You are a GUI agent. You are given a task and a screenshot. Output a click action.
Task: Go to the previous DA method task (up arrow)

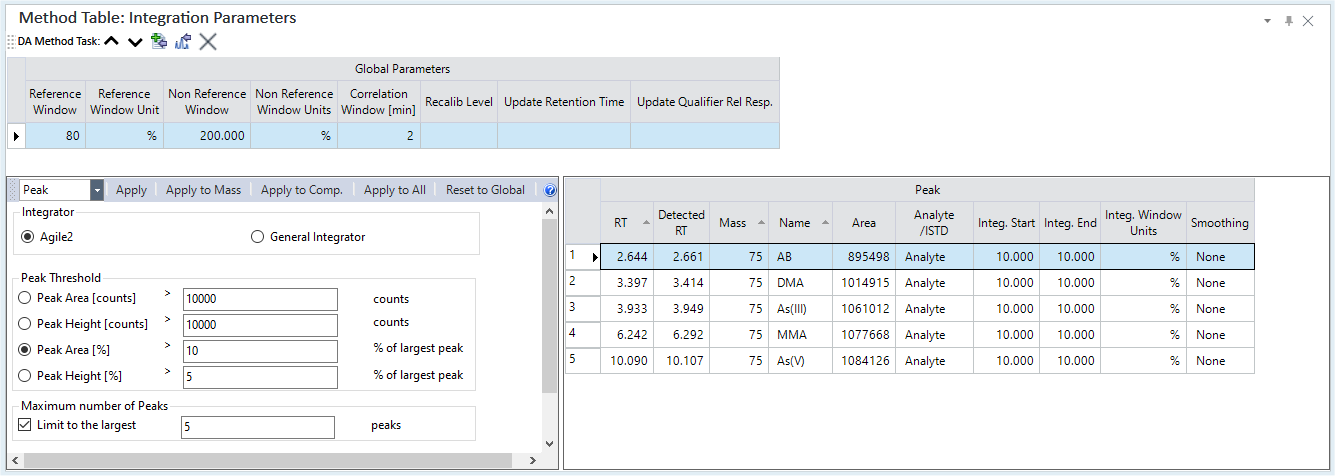click(112, 41)
